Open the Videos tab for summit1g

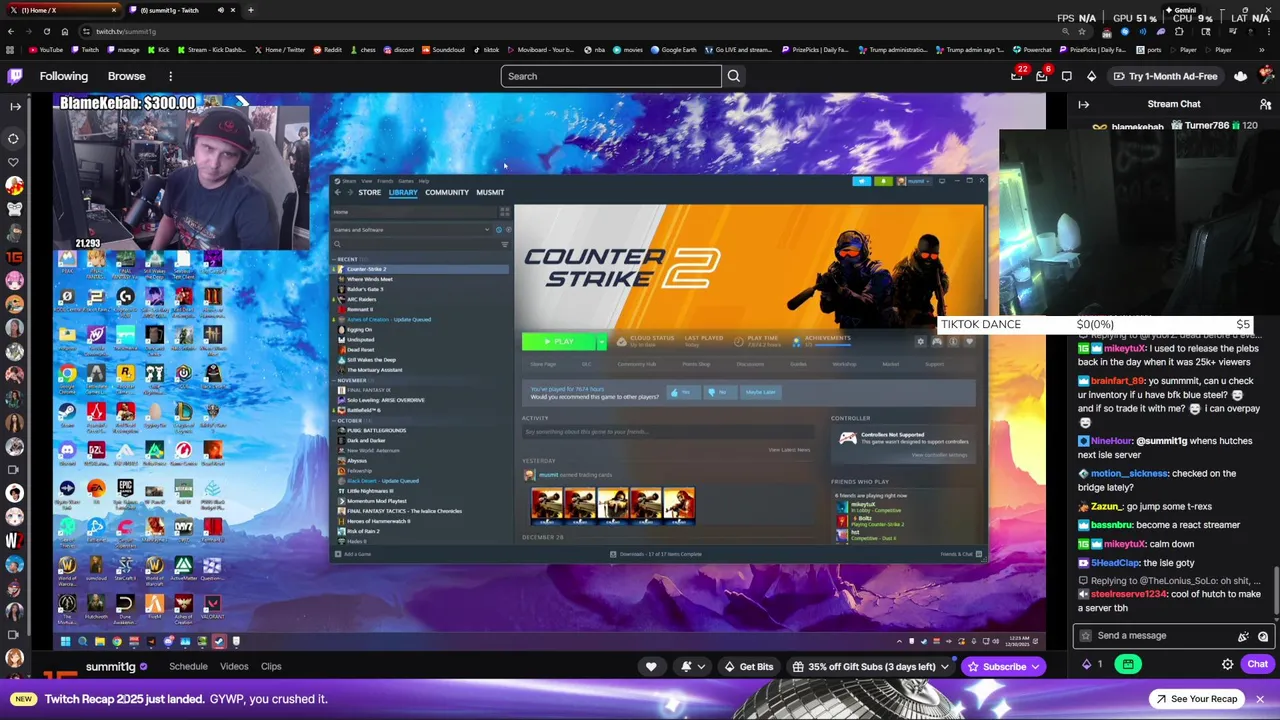pos(234,666)
